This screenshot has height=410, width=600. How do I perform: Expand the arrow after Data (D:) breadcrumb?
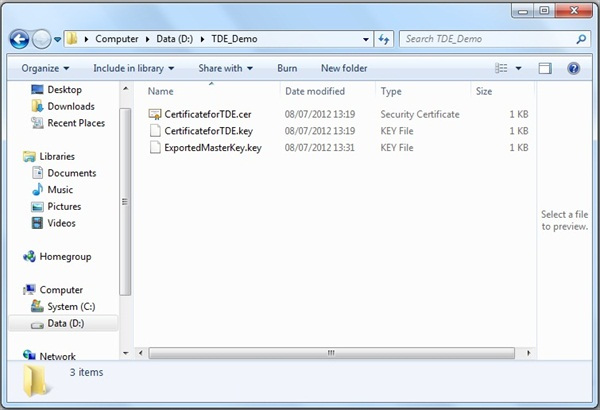click(202, 39)
